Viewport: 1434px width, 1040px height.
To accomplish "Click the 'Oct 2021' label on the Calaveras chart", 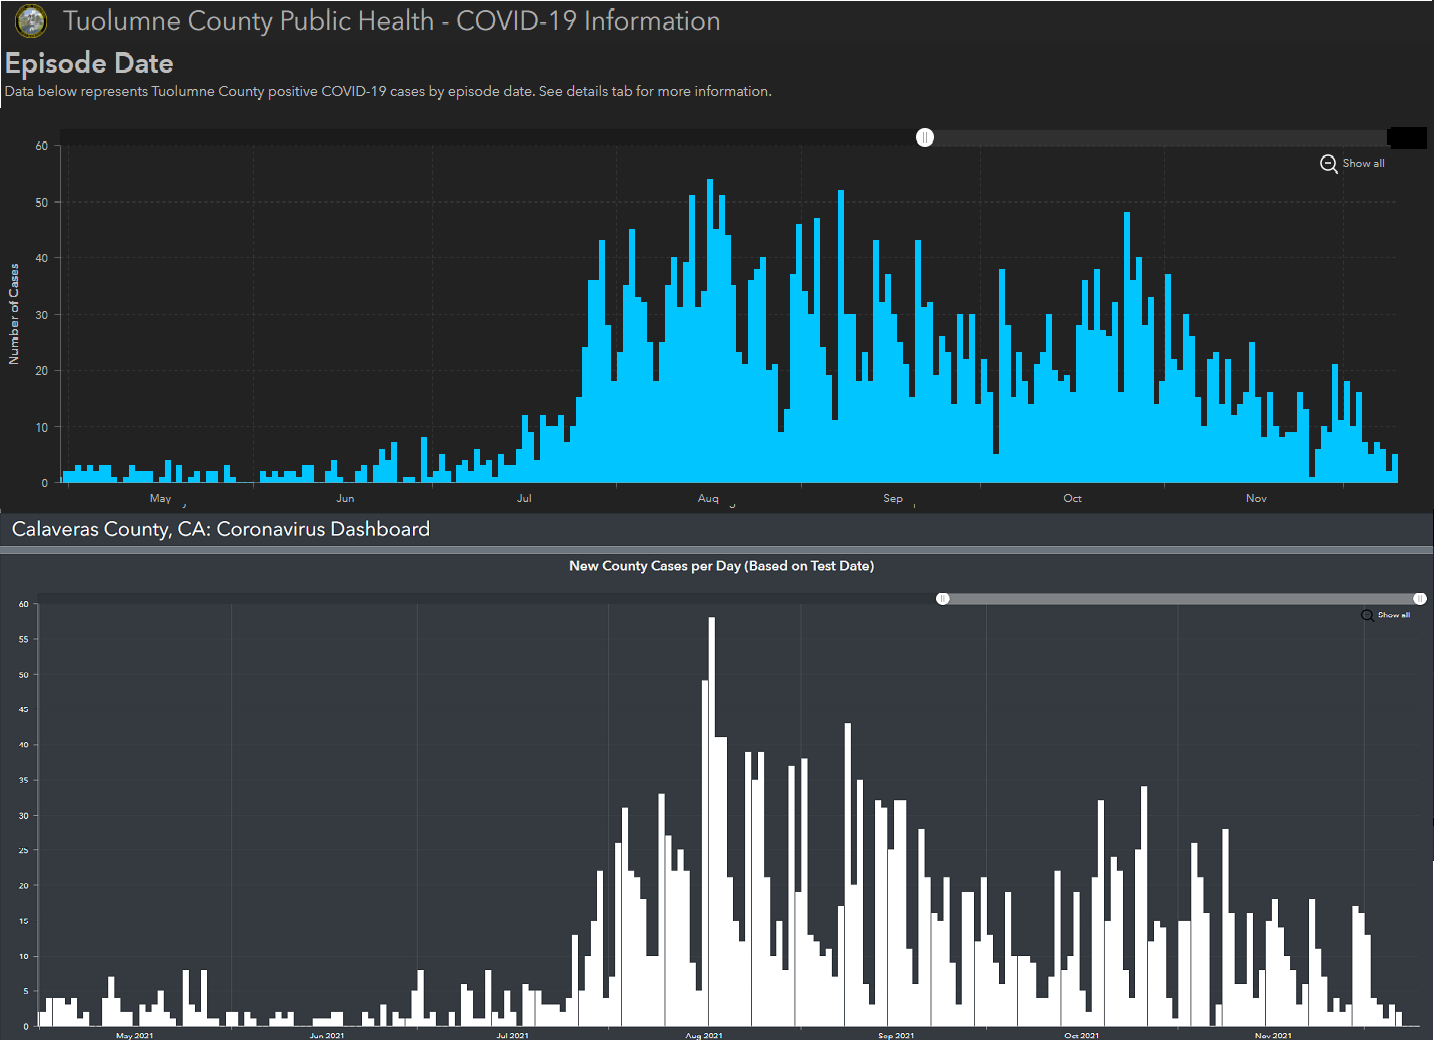I will point(1081,1035).
